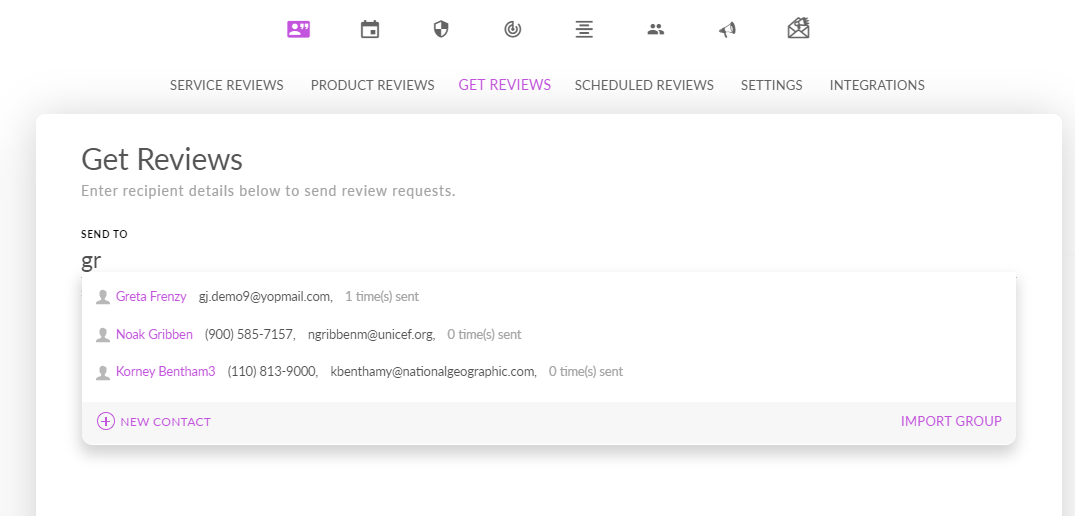Click the New Contact button

coord(154,421)
